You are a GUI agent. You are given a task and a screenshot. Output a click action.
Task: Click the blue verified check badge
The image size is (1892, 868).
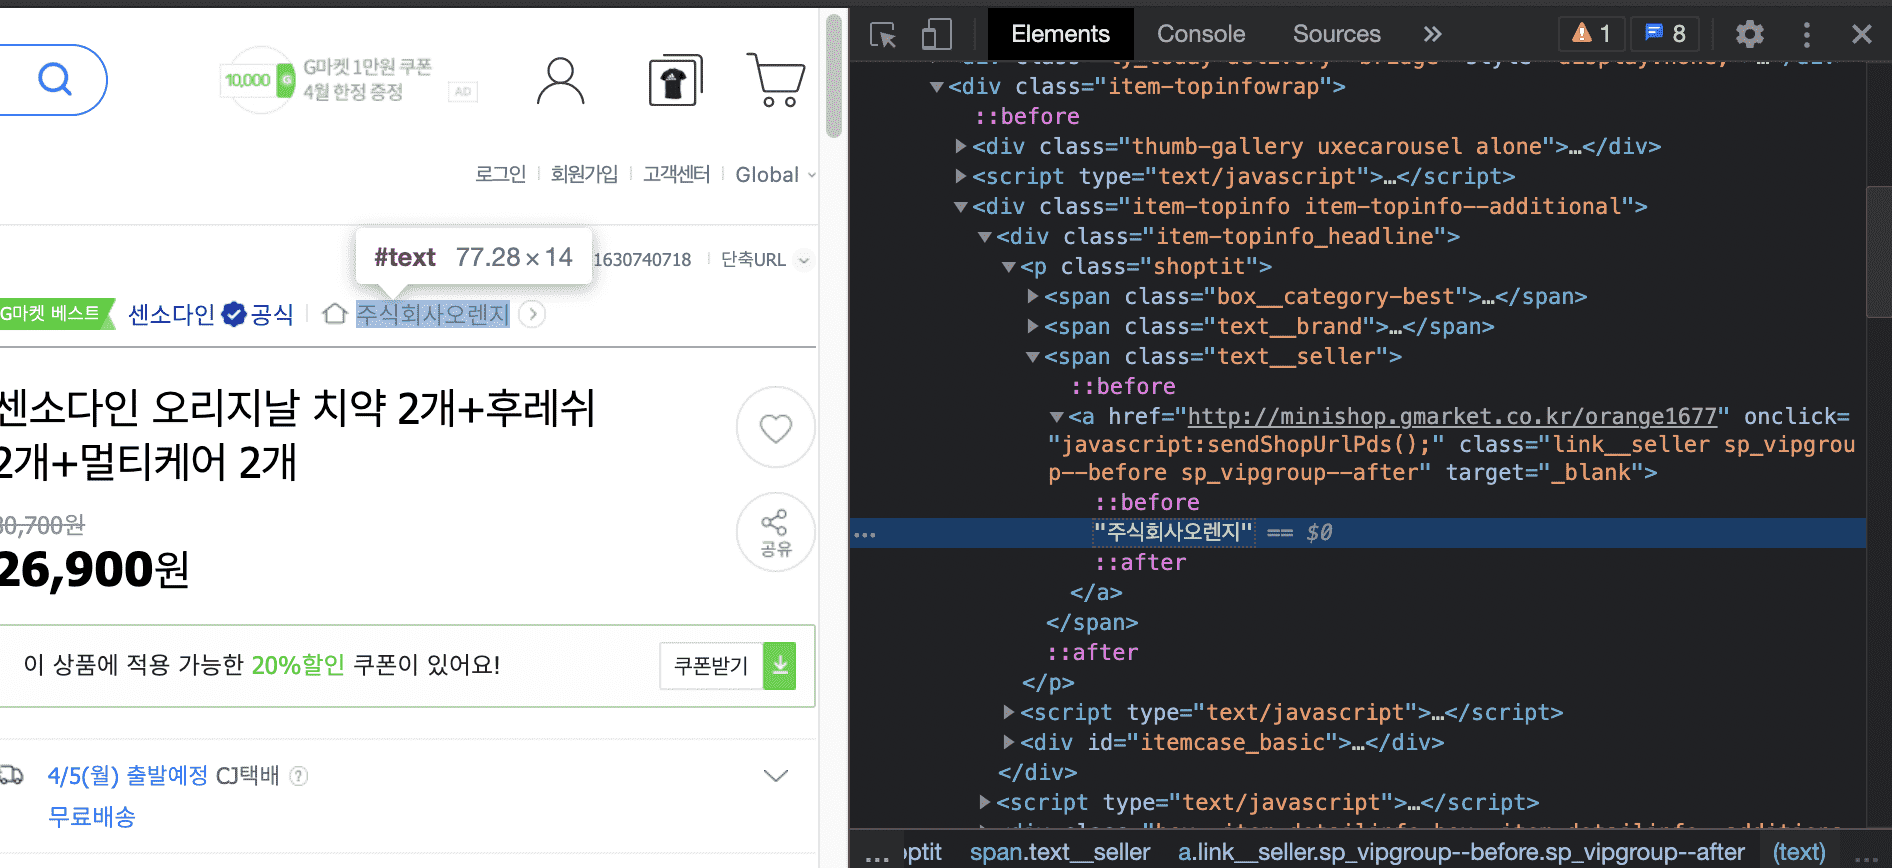click(x=233, y=314)
